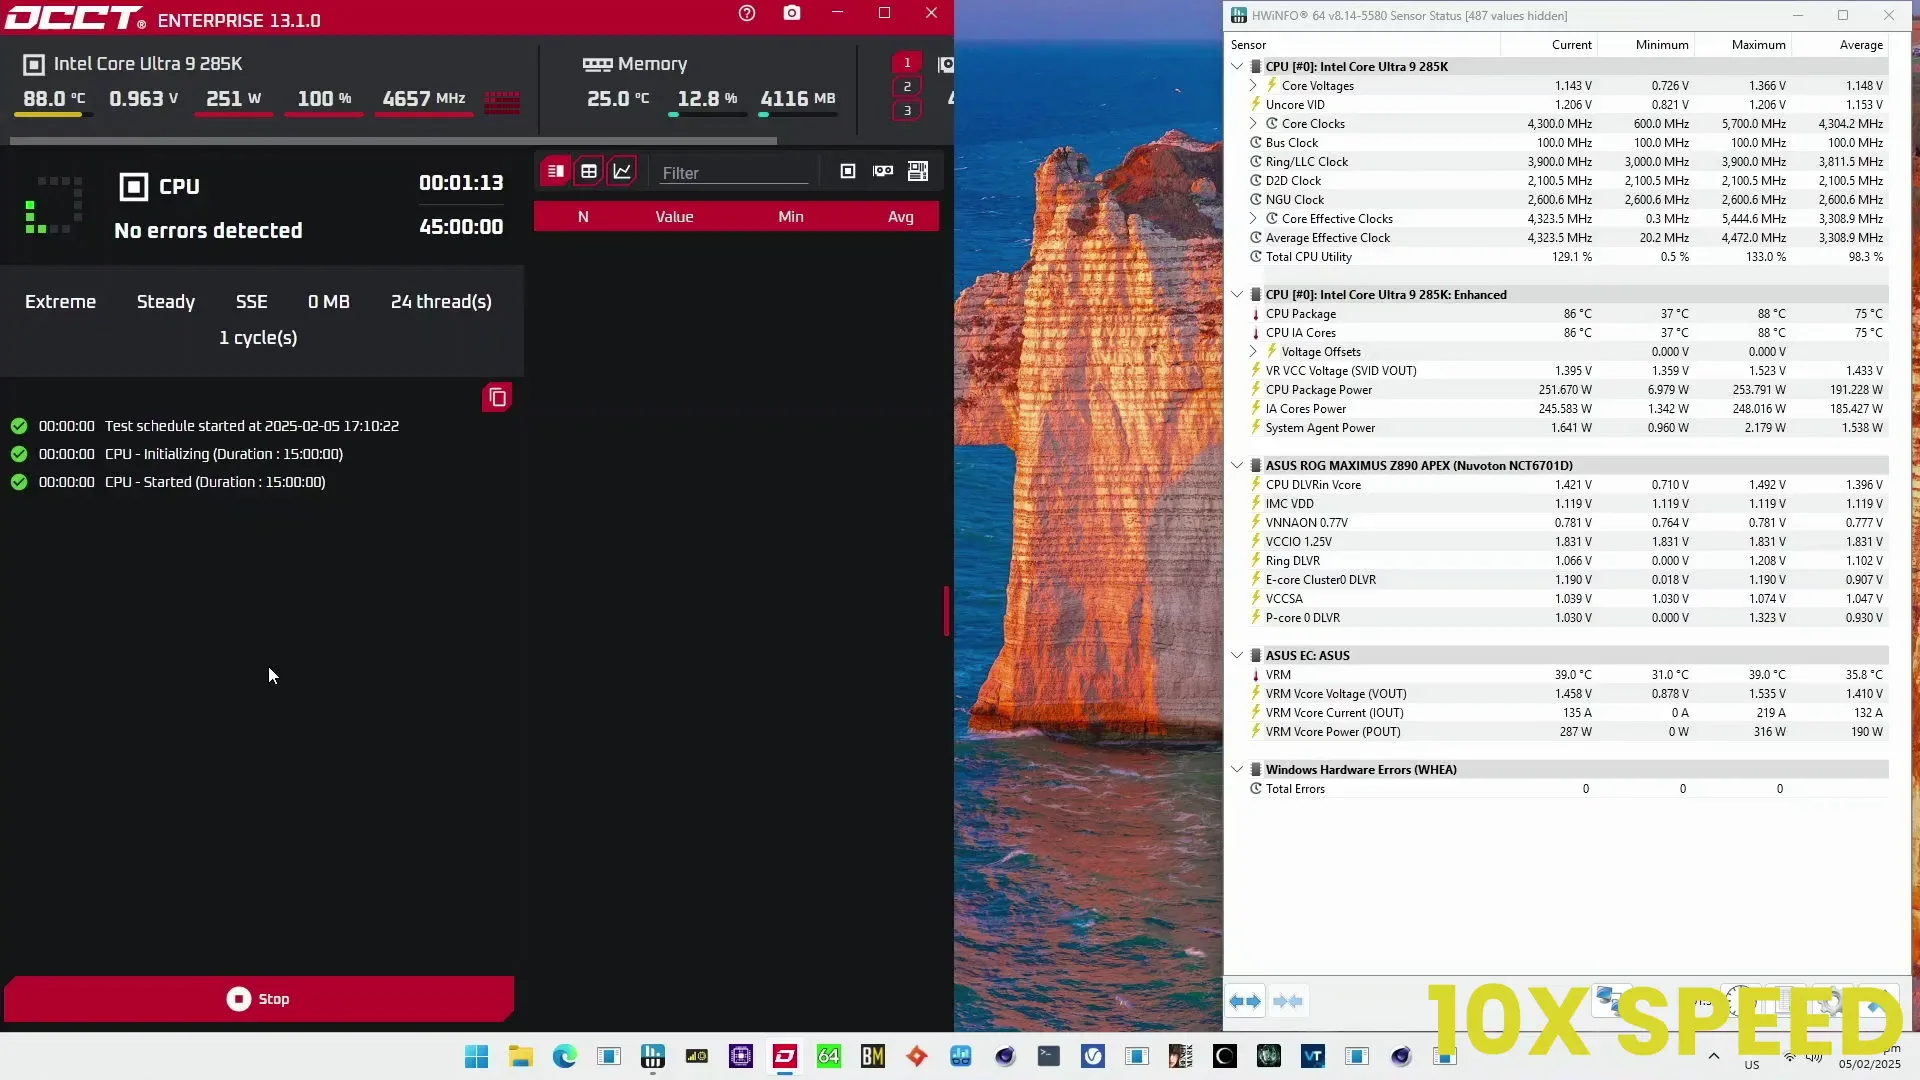Open the BM benchmark taskbar icon
Image resolution: width=1920 pixels, height=1080 pixels.
[x=873, y=1056]
